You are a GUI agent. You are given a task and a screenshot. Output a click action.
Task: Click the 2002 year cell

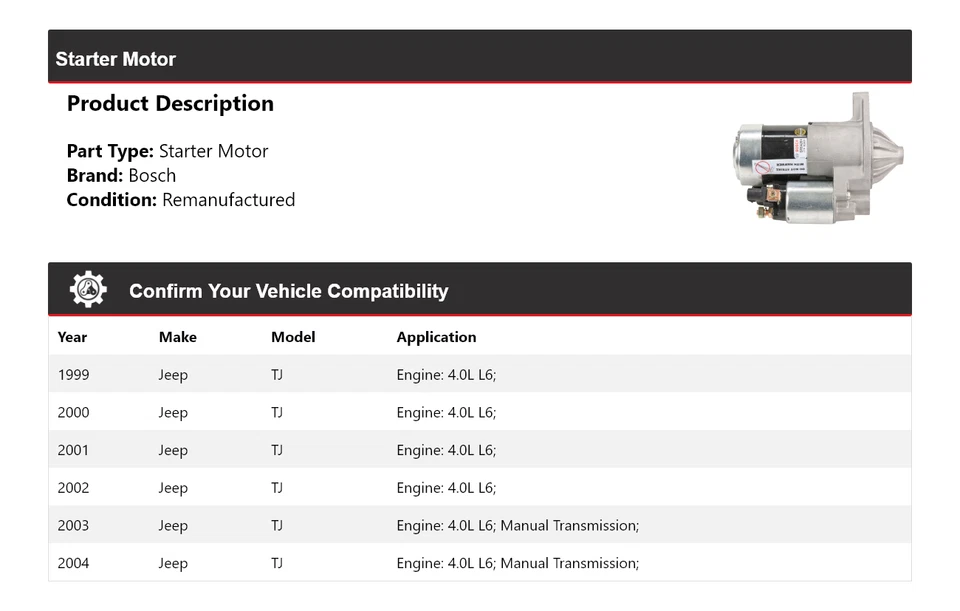[73, 488]
